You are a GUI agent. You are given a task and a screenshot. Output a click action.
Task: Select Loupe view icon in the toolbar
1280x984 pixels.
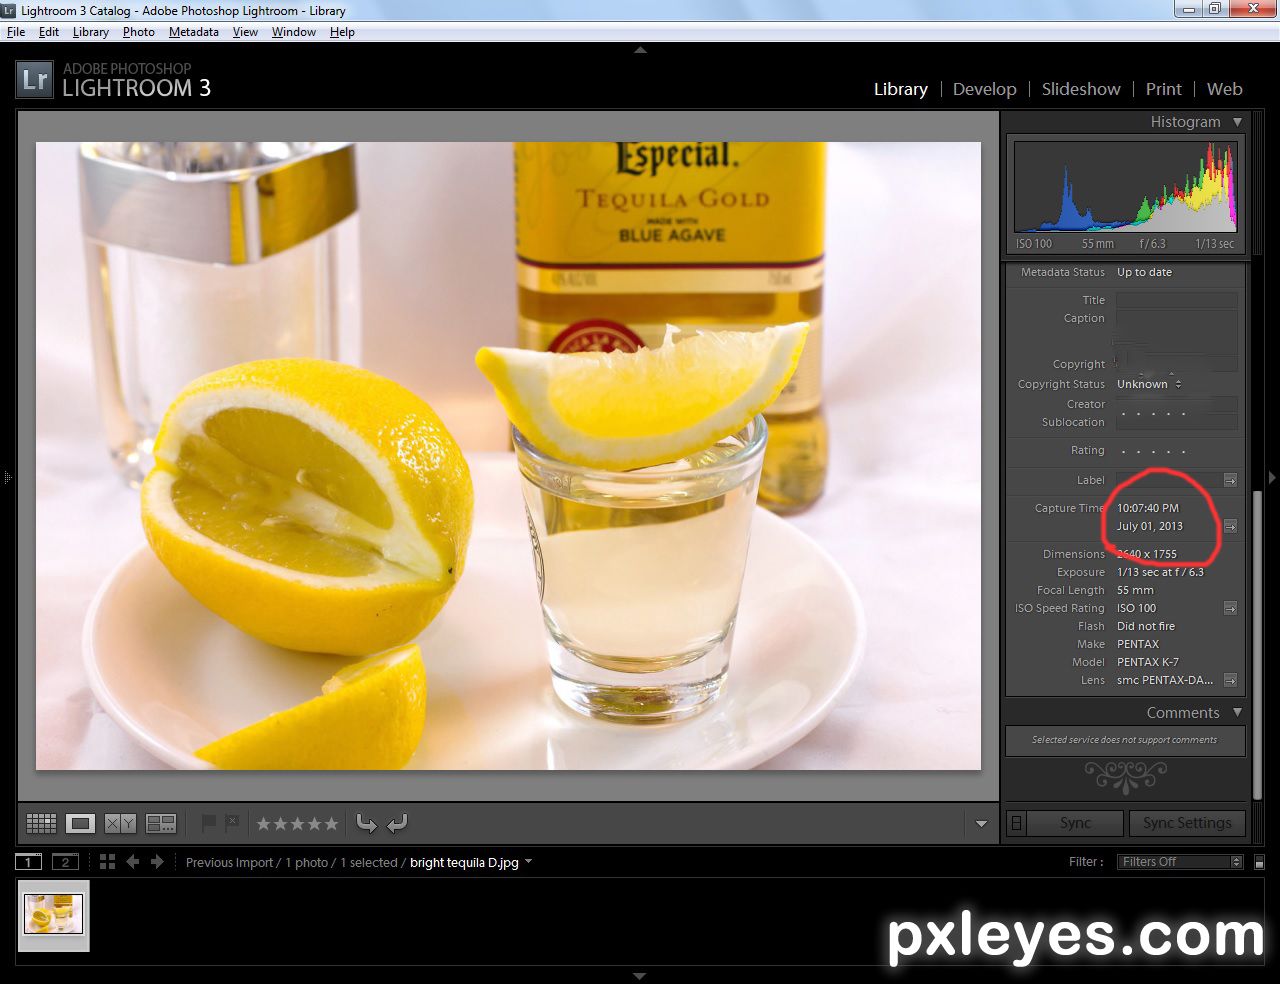pos(81,823)
